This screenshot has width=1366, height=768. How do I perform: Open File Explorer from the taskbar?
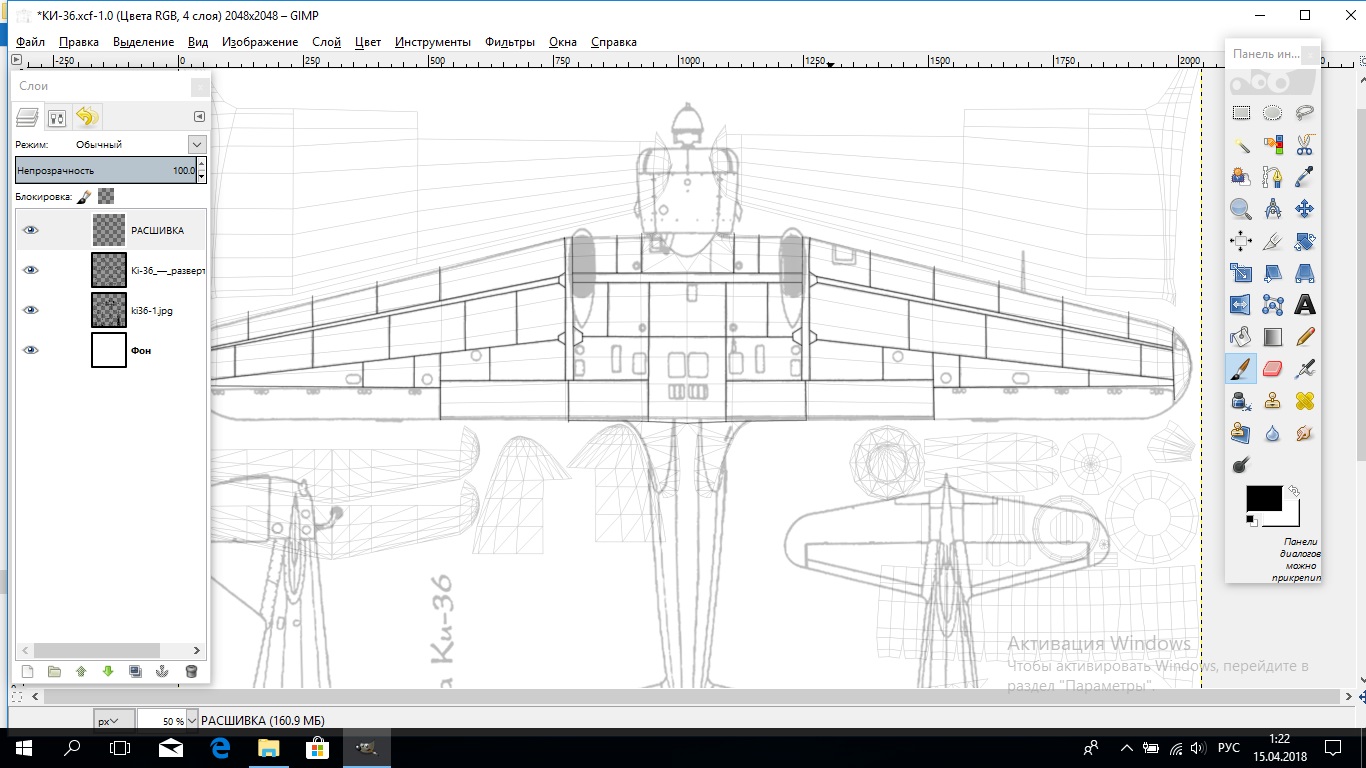269,748
